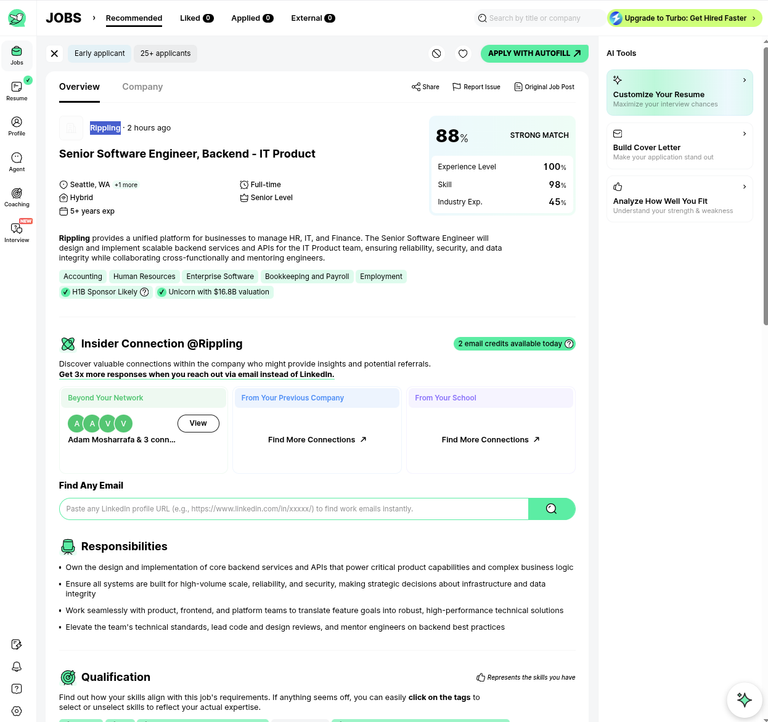Viewport: 768px width, 722px height.
Task: Click the Jobright bird logo
Action: 17,18
